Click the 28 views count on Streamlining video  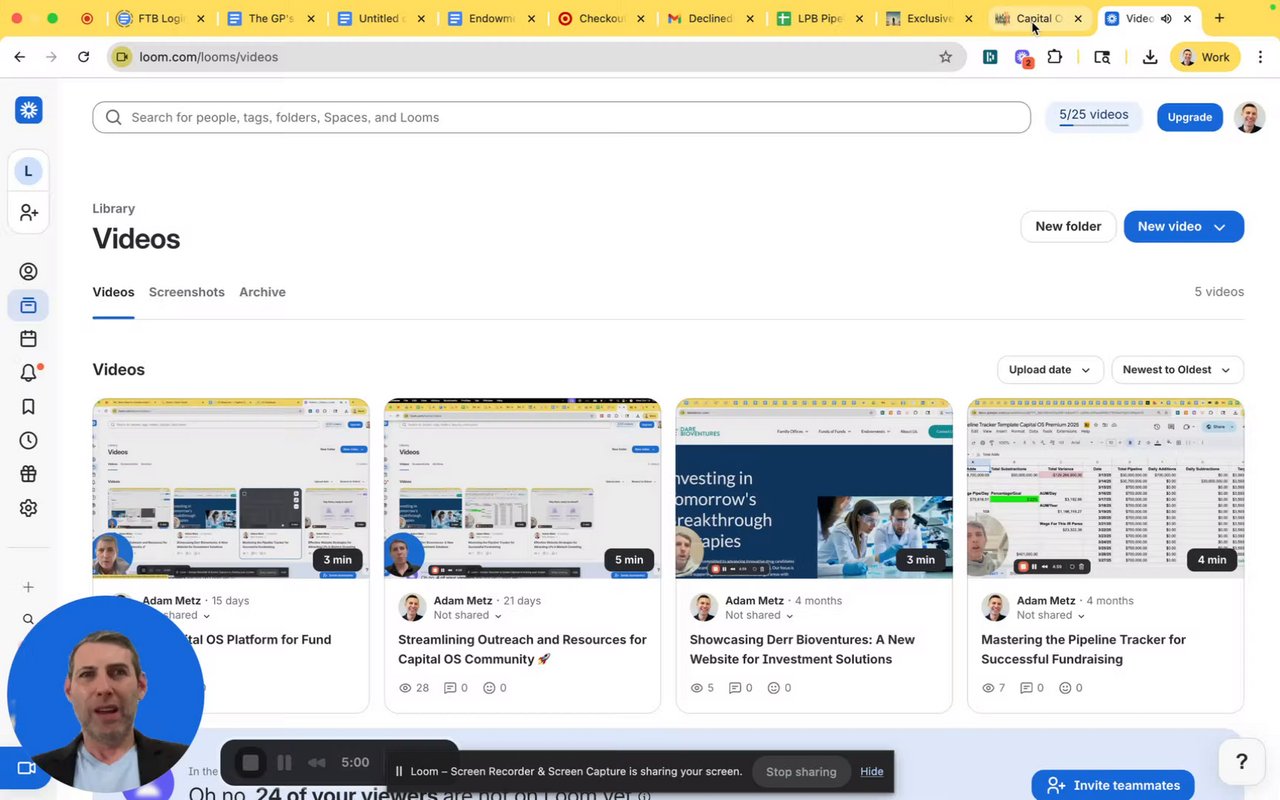(x=414, y=688)
